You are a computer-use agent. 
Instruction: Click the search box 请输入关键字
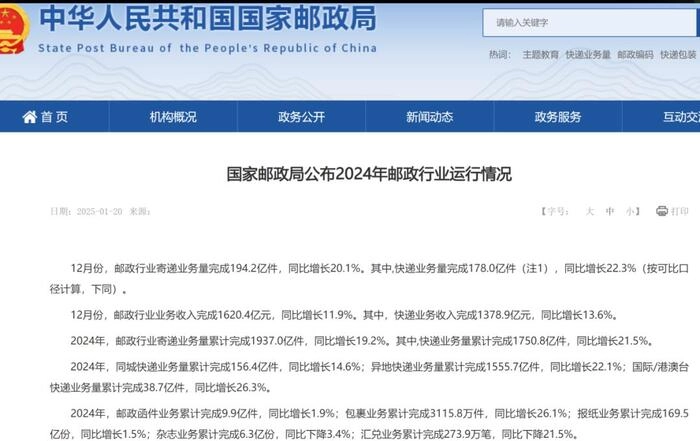[x=590, y=22]
